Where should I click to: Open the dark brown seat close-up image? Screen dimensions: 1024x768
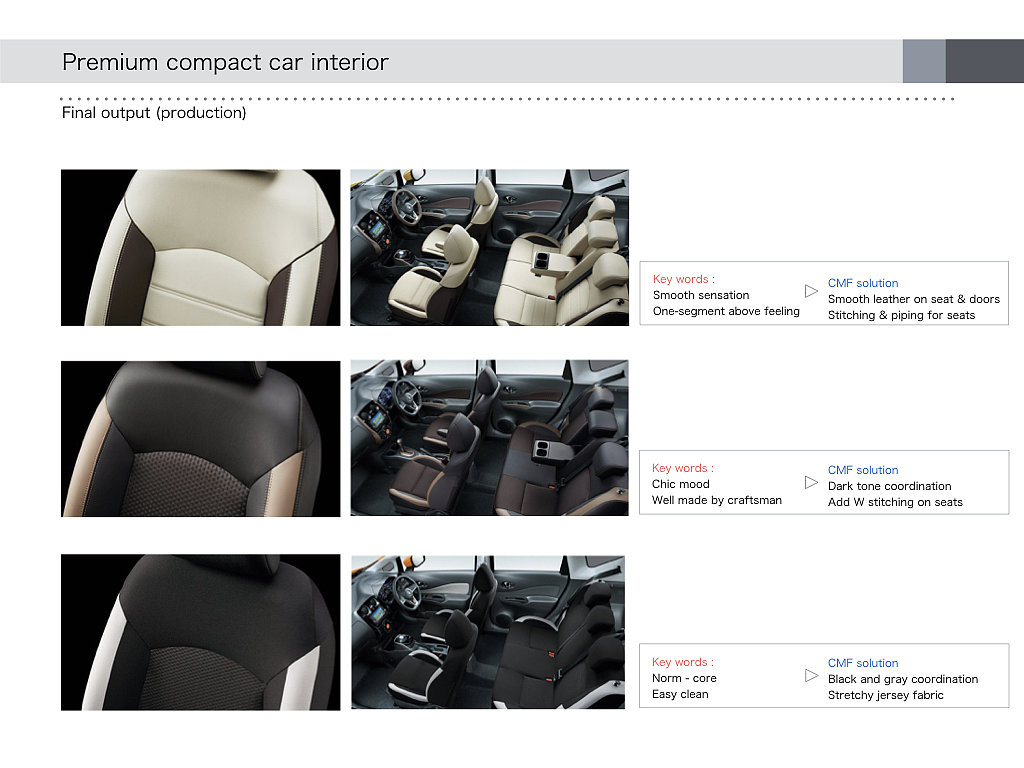coord(200,439)
